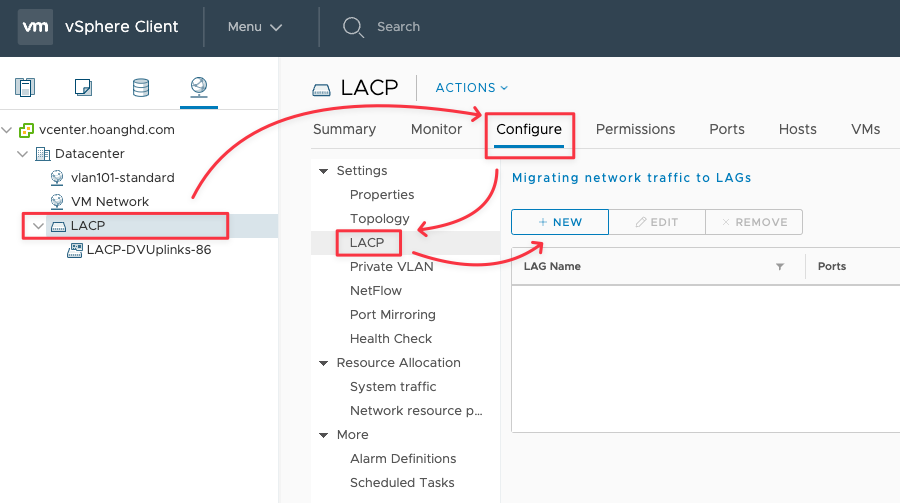Image resolution: width=900 pixels, height=503 pixels.
Task: Click the LACP switch icon in header
Action: [321, 89]
